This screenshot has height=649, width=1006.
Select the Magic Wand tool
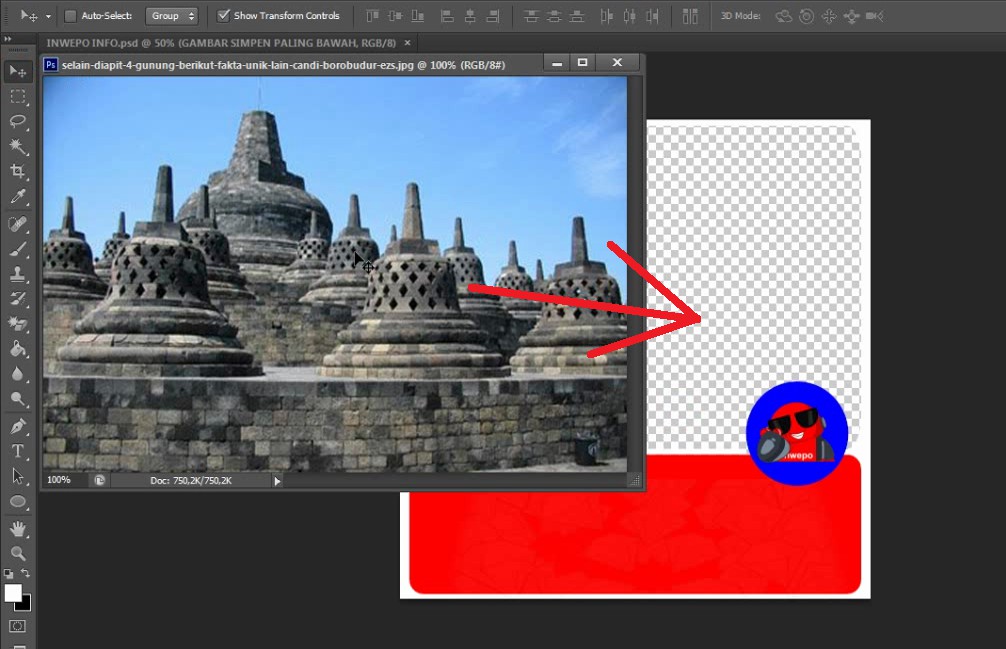[18, 146]
